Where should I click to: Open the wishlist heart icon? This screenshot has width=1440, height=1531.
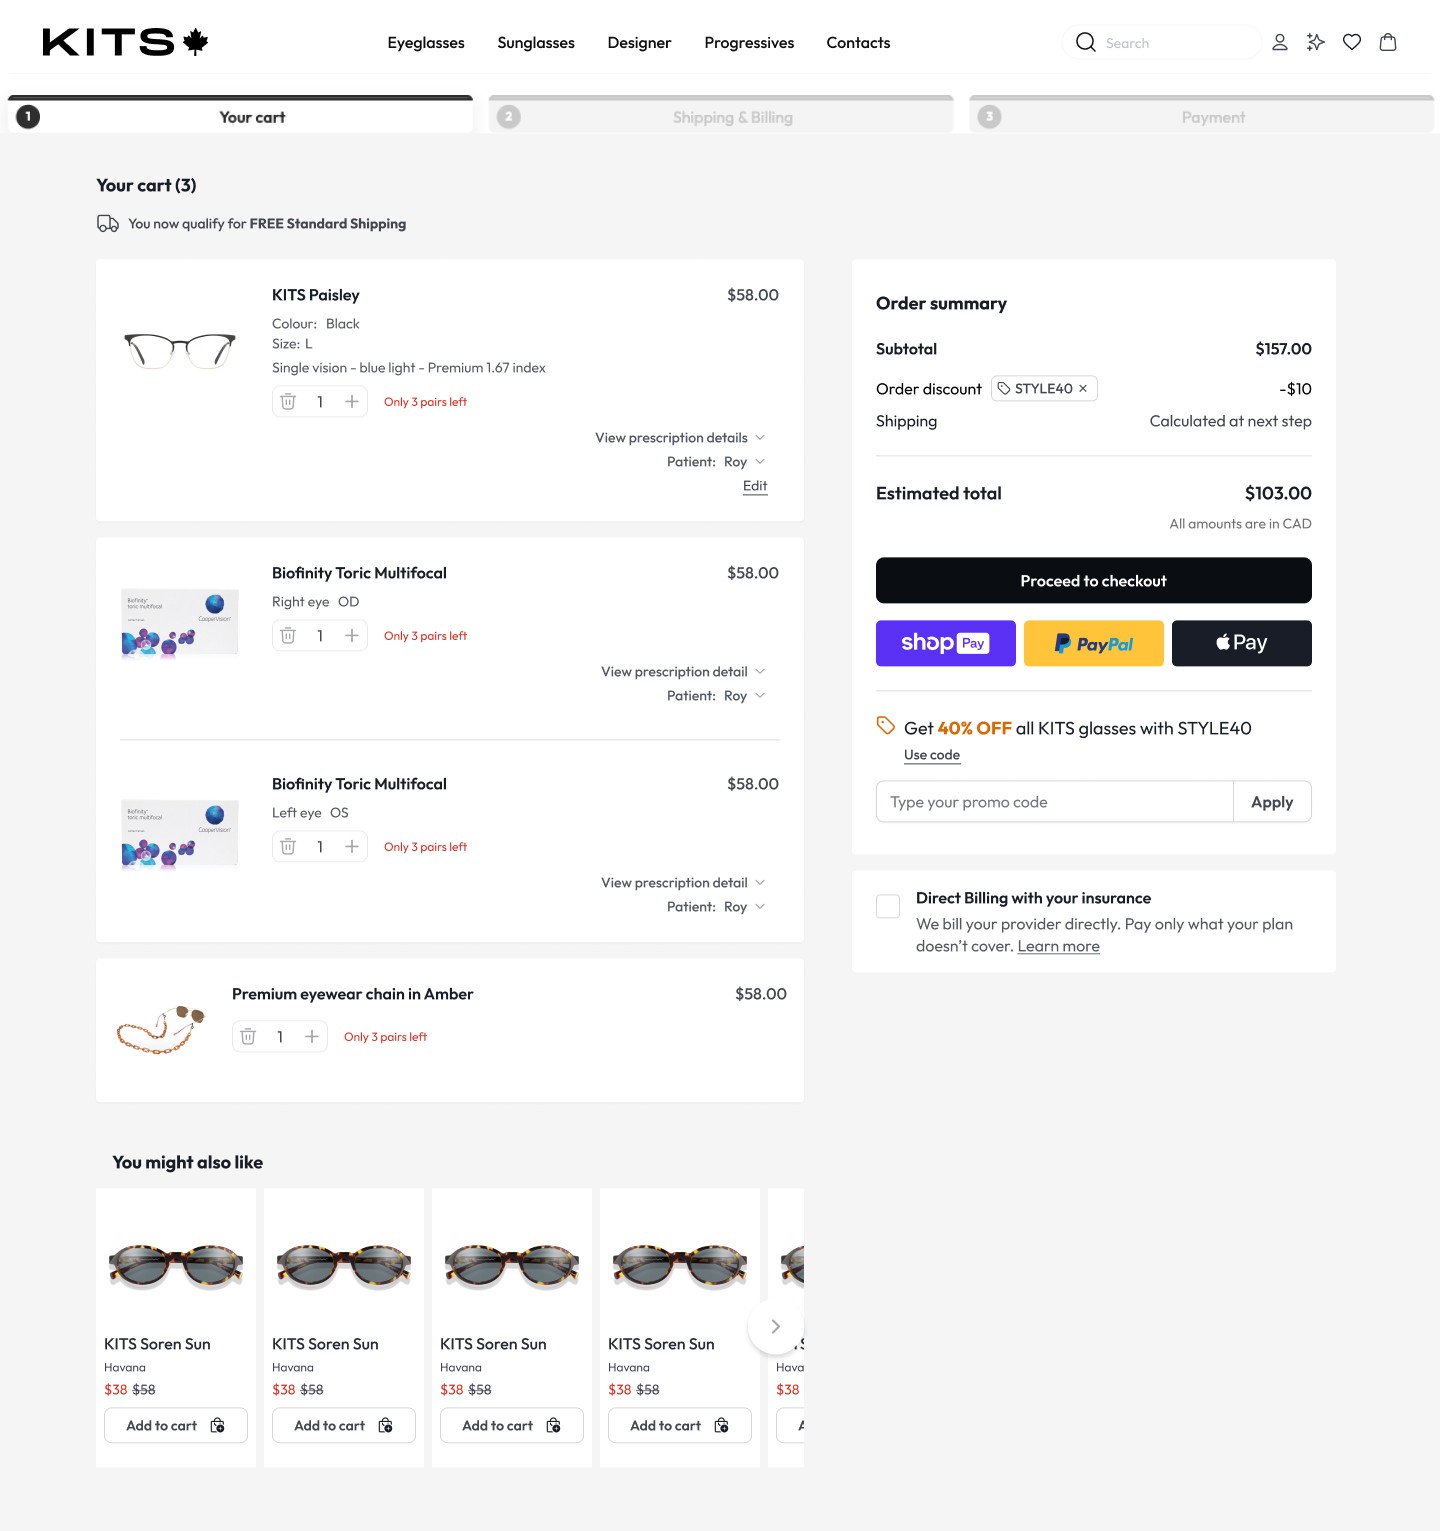click(1351, 42)
